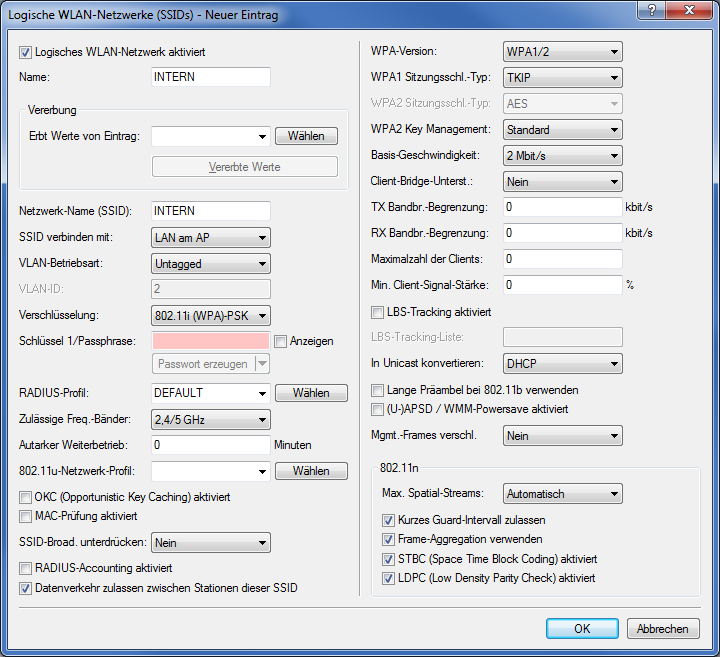Tick the 'OKC (Opportunistic Key Caching)' checkbox
The image size is (720, 657).
[26, 497]
